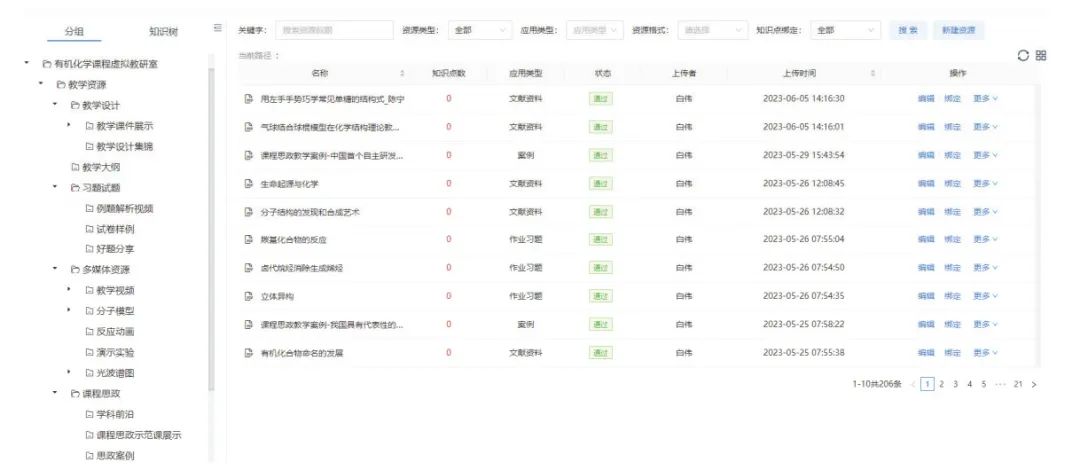Collapse the 教学资源 tree node
The width and height of the screenshot is (1080, 470).
click(x=41, y=84)
